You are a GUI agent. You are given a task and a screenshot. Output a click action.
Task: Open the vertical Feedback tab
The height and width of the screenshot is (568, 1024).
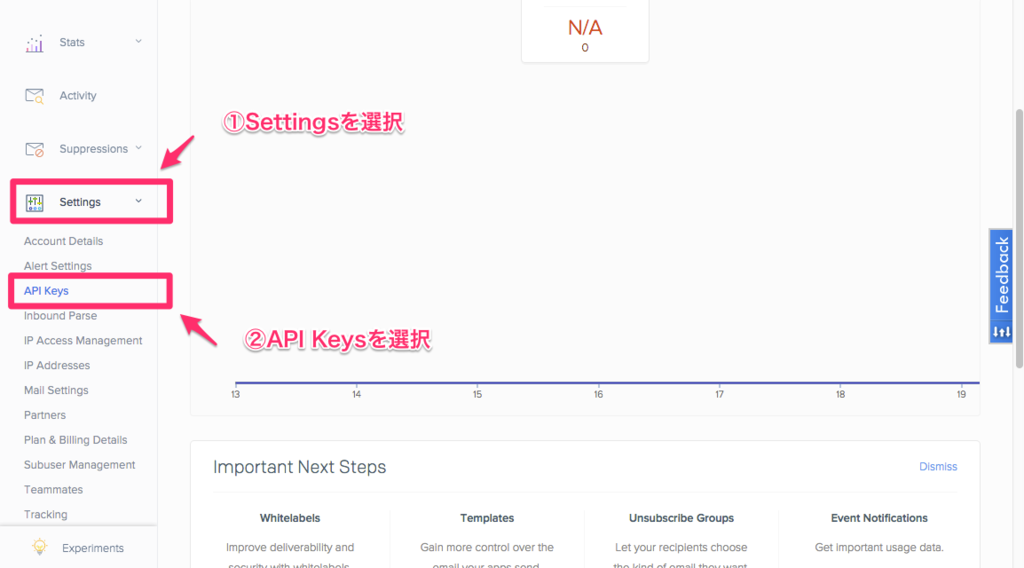coord(1001,275)
